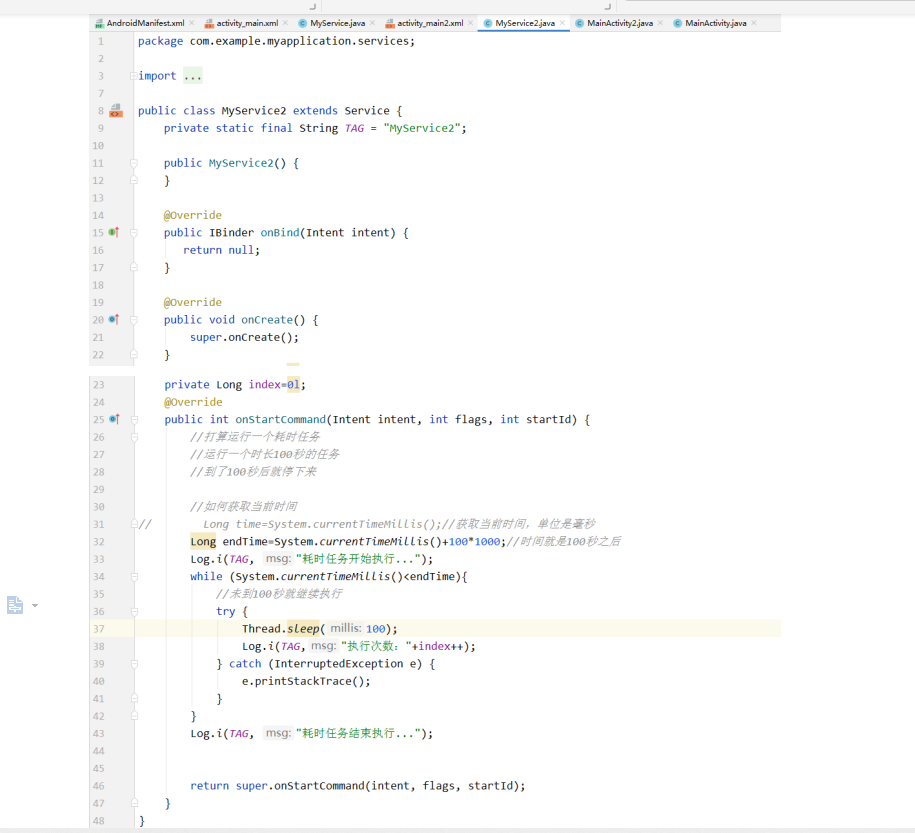Click the onCreate method name on line 20
The width and height of the screenshot is (915, 833).
[x=267, y=320]
